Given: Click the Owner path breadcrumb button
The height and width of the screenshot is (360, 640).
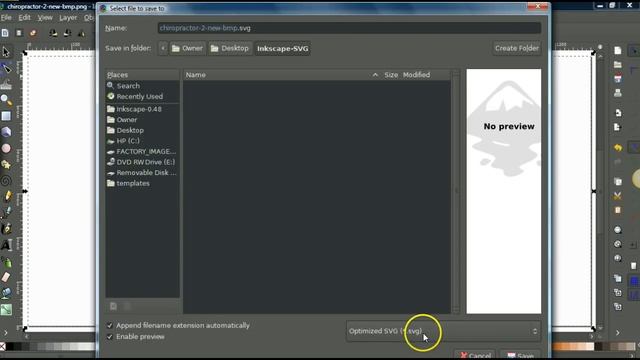Looking at the screenshot, I should coord(187,48).
